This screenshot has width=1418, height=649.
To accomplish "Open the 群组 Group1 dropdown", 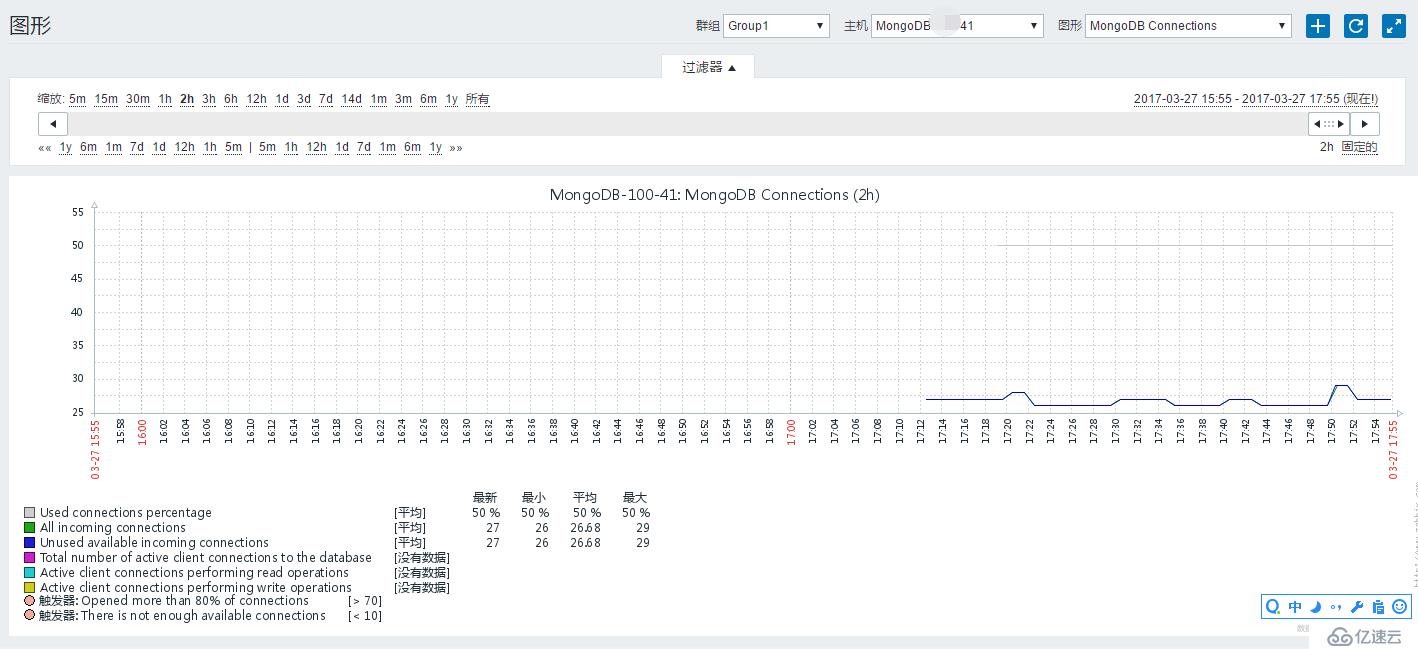I will point(776,26).
